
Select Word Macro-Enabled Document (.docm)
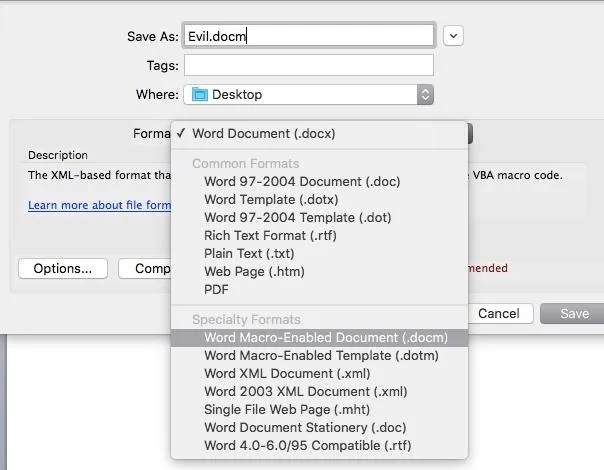coord(319,337)
